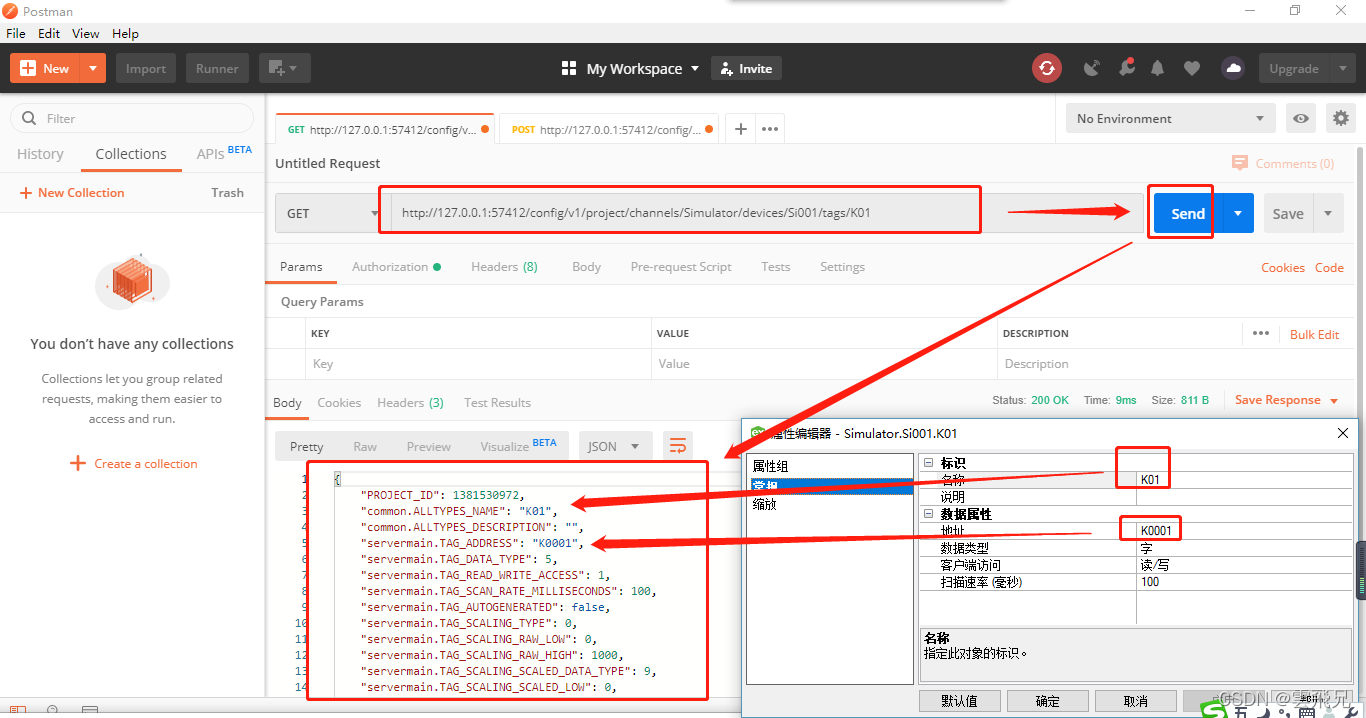Click 取消 in the property editor
The image size is (1366, 718).
tap(1135, 701)
